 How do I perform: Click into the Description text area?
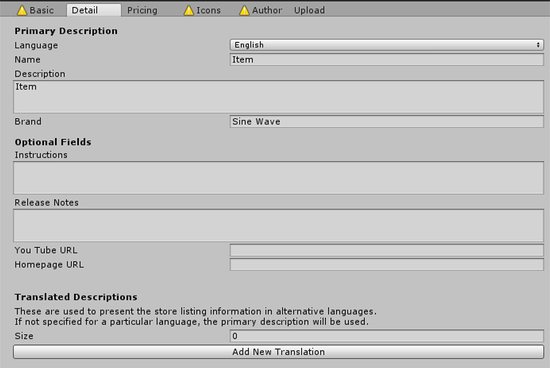[x=279, y=96]
